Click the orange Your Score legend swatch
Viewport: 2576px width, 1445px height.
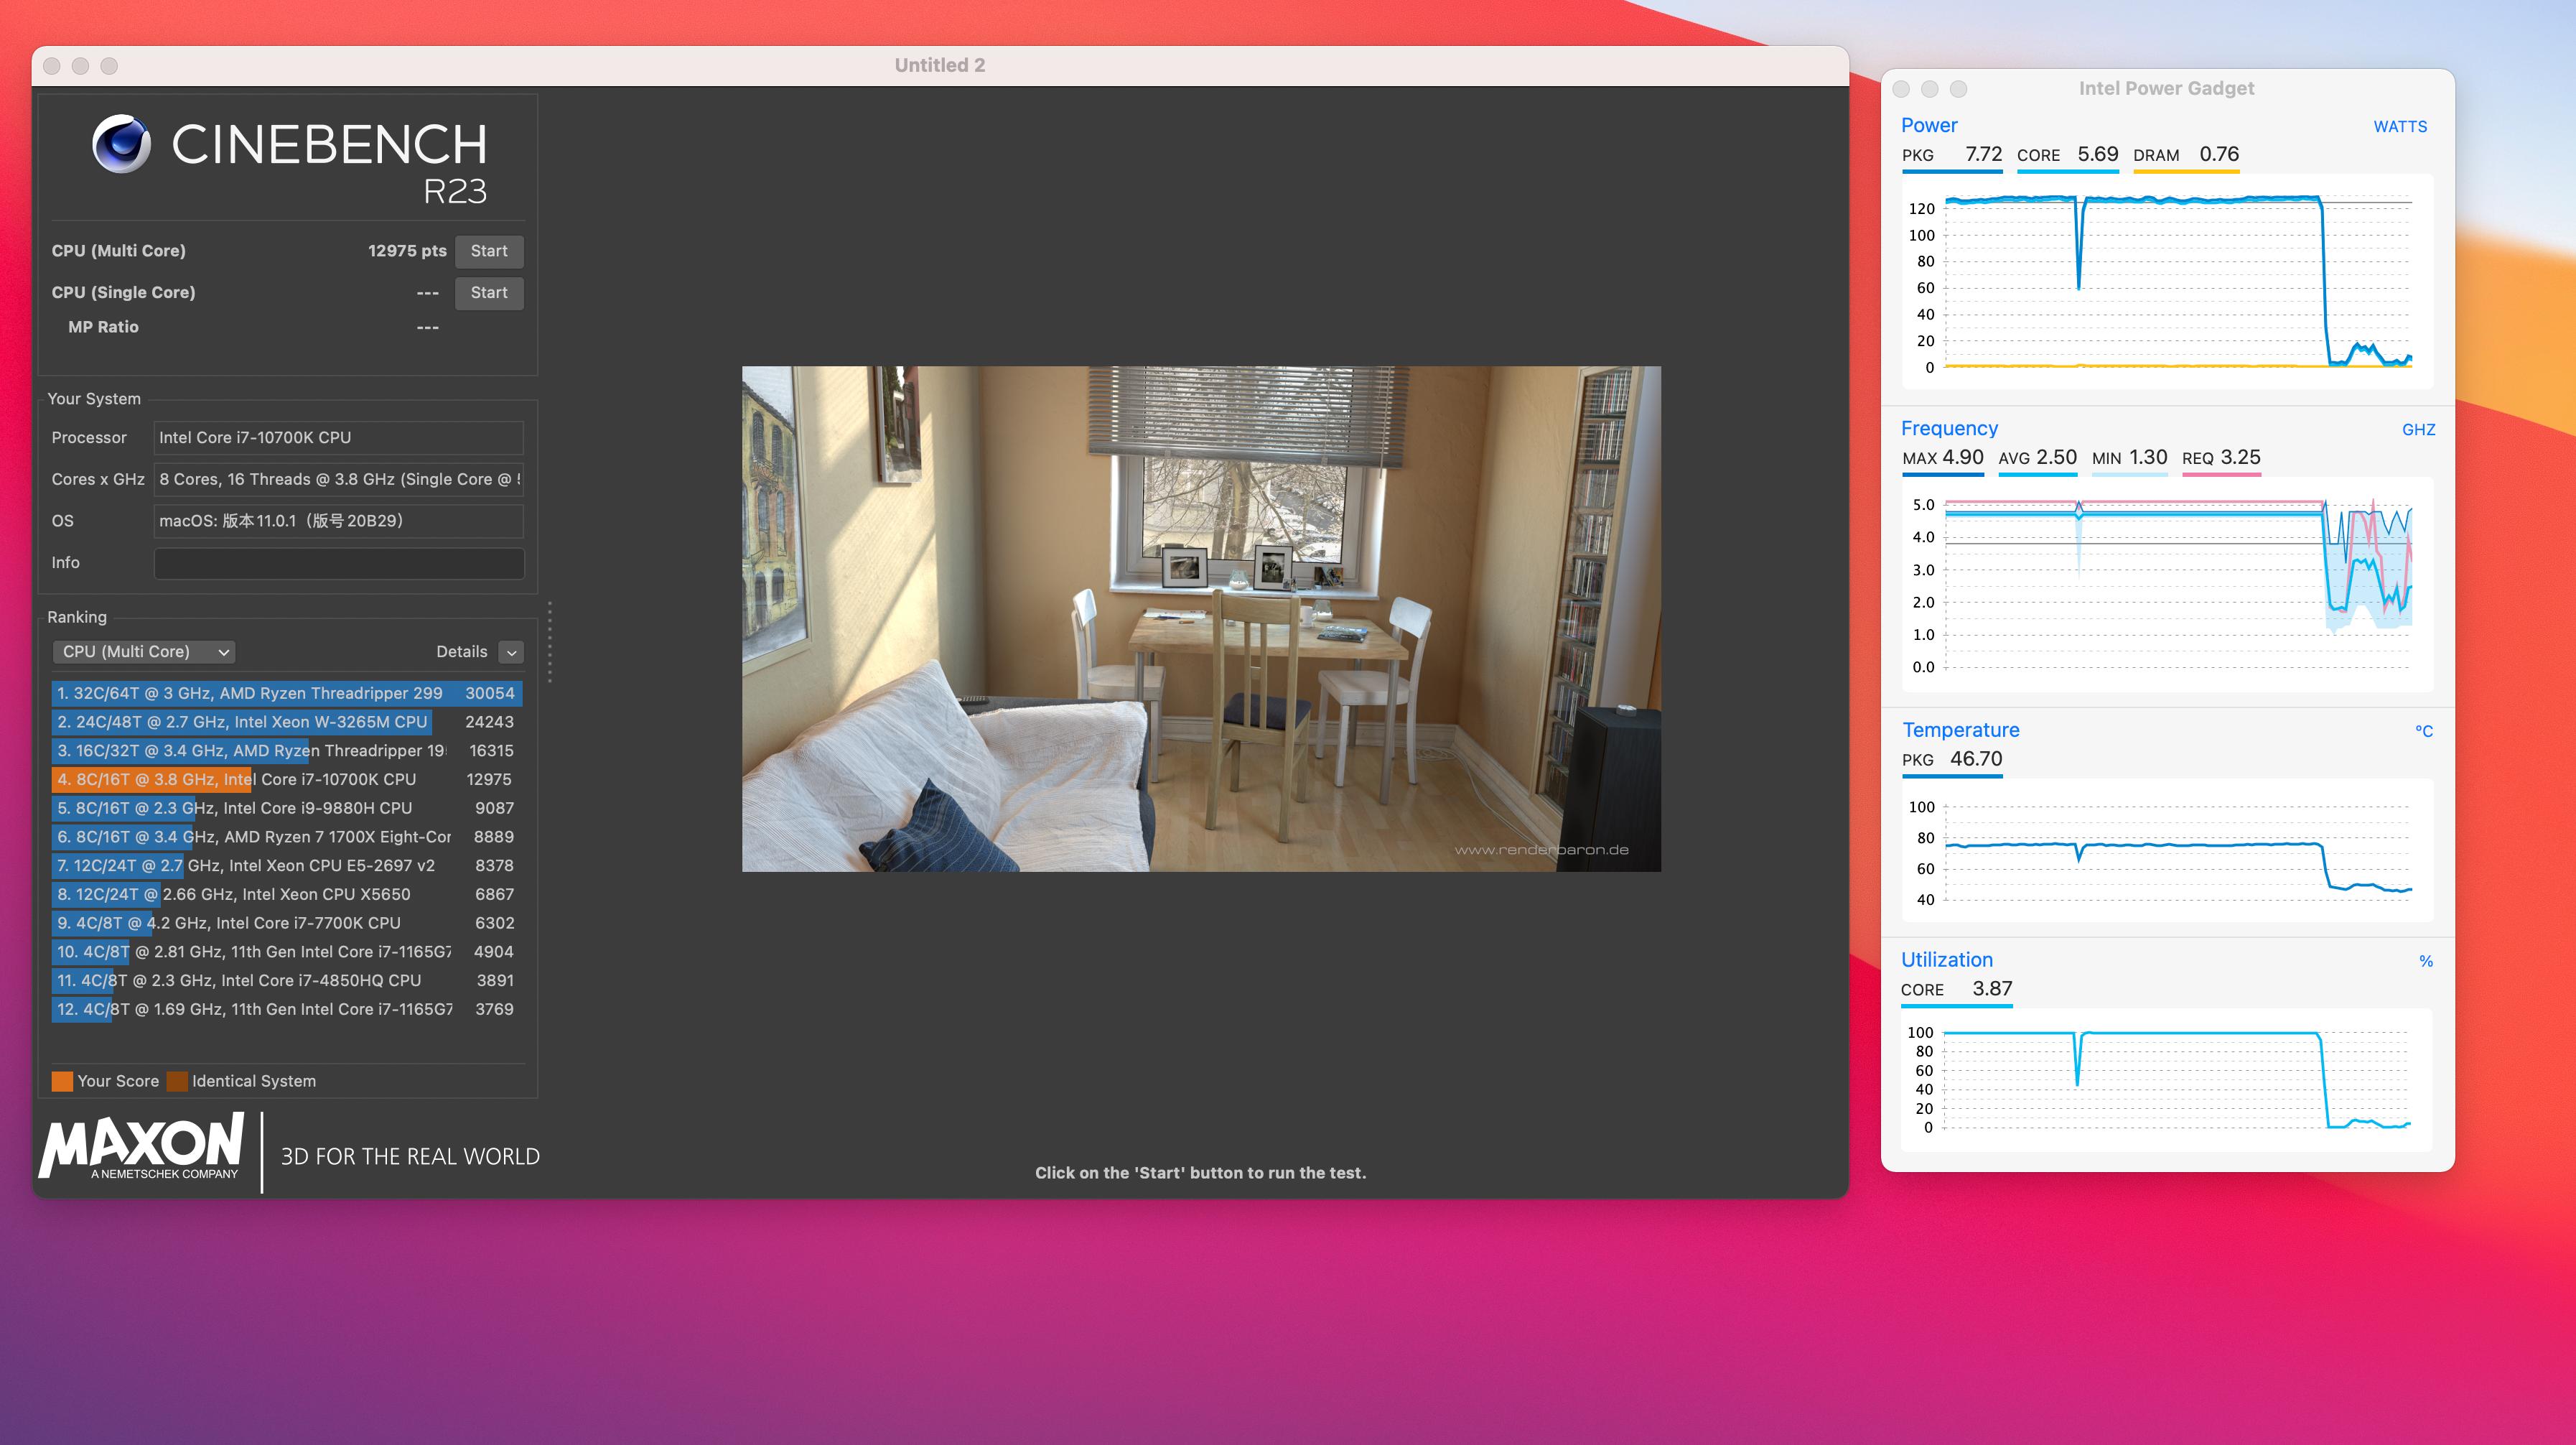tap(62, 1082)
